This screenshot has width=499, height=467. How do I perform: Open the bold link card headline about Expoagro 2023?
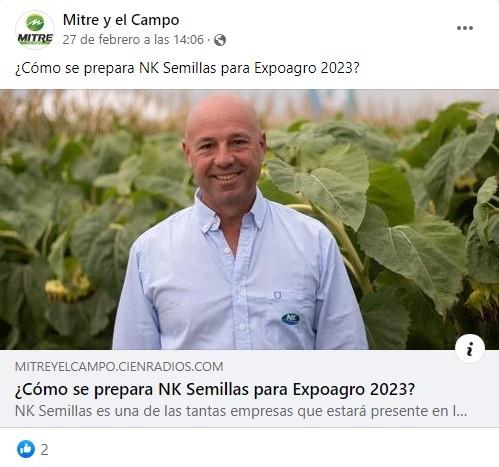[215, 389]
